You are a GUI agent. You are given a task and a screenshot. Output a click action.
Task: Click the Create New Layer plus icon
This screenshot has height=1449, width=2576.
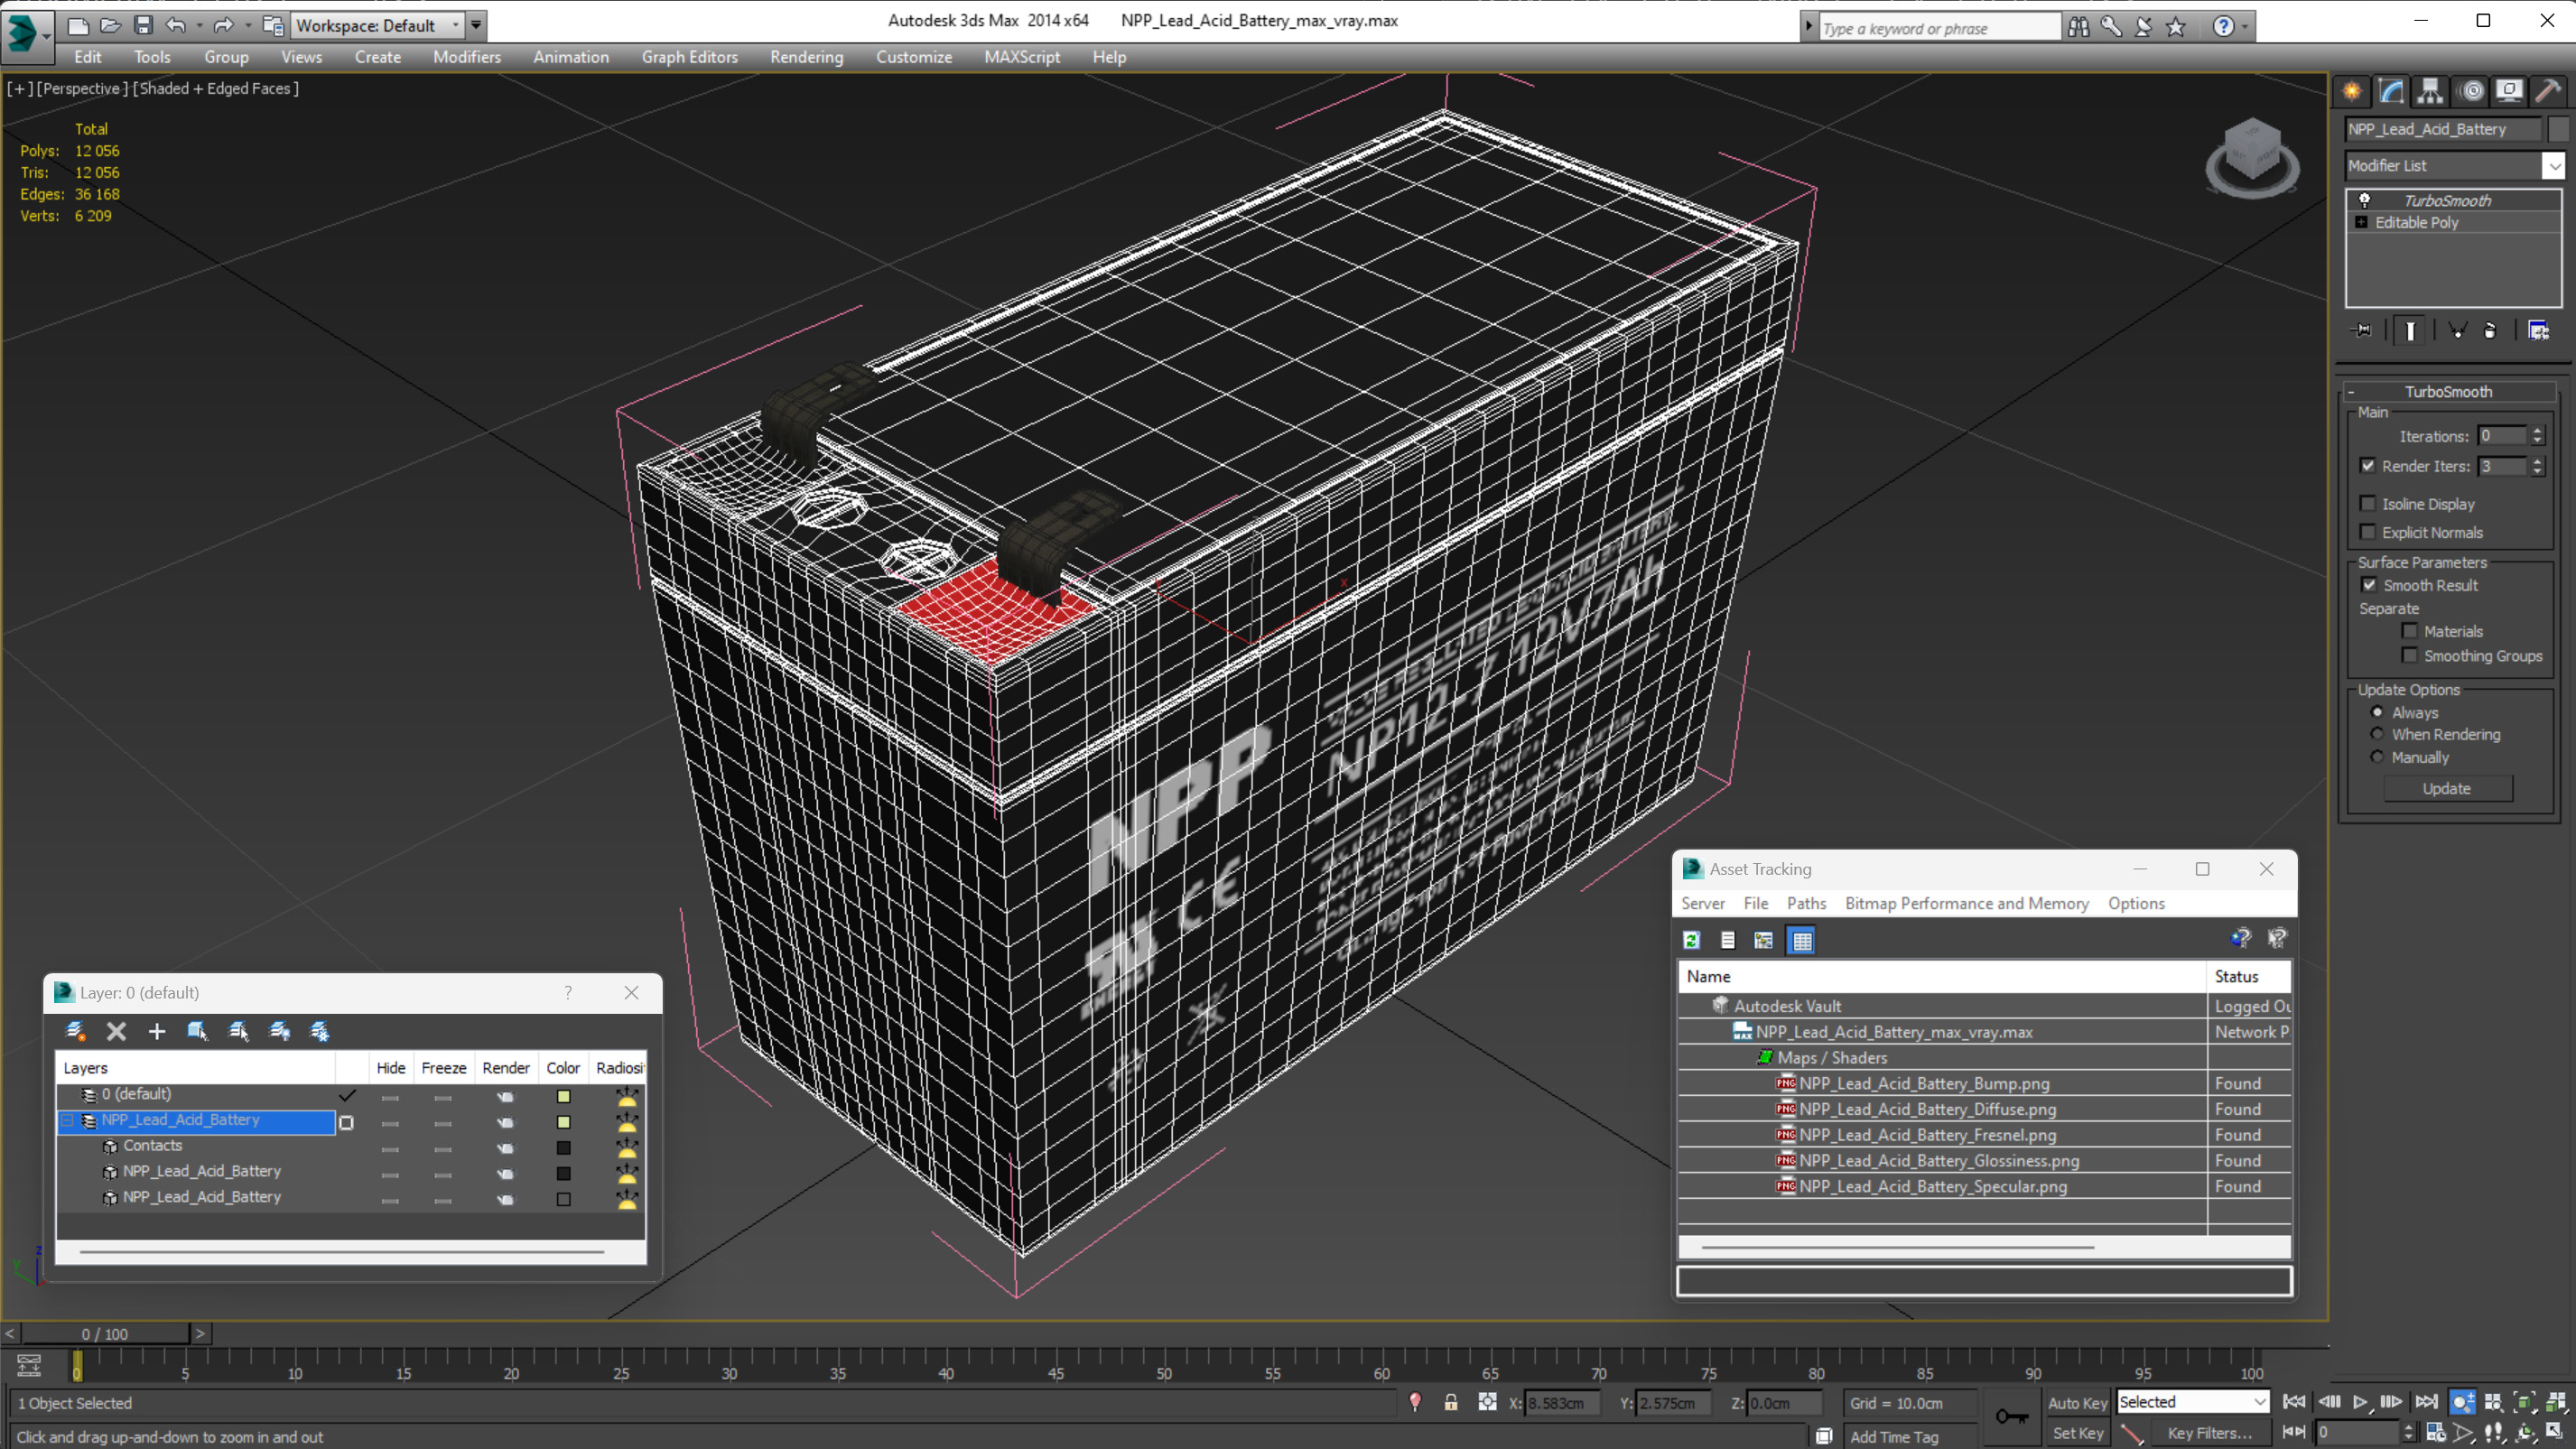tap(157, 1031)
